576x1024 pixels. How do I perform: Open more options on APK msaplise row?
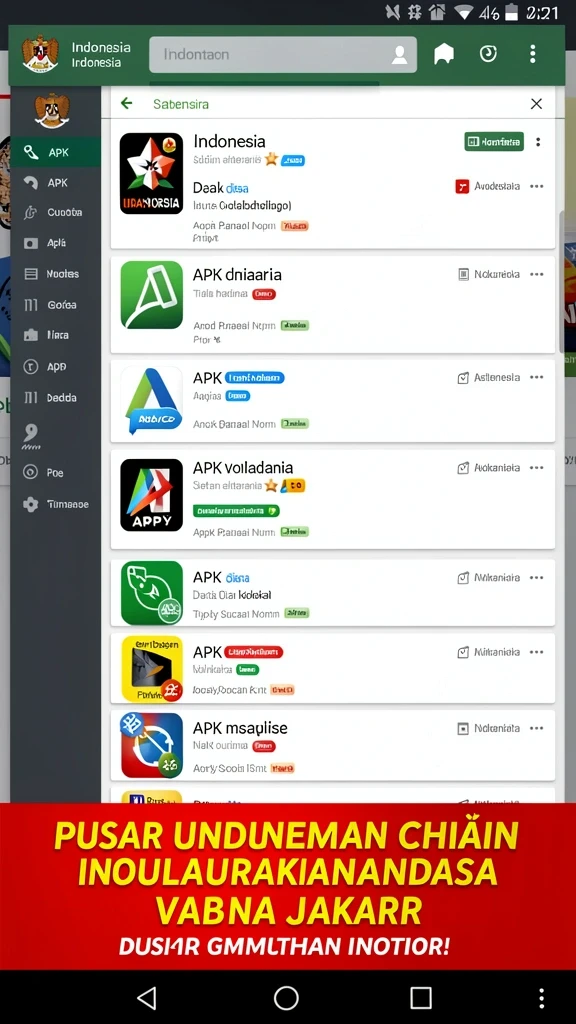pos(537,728)
